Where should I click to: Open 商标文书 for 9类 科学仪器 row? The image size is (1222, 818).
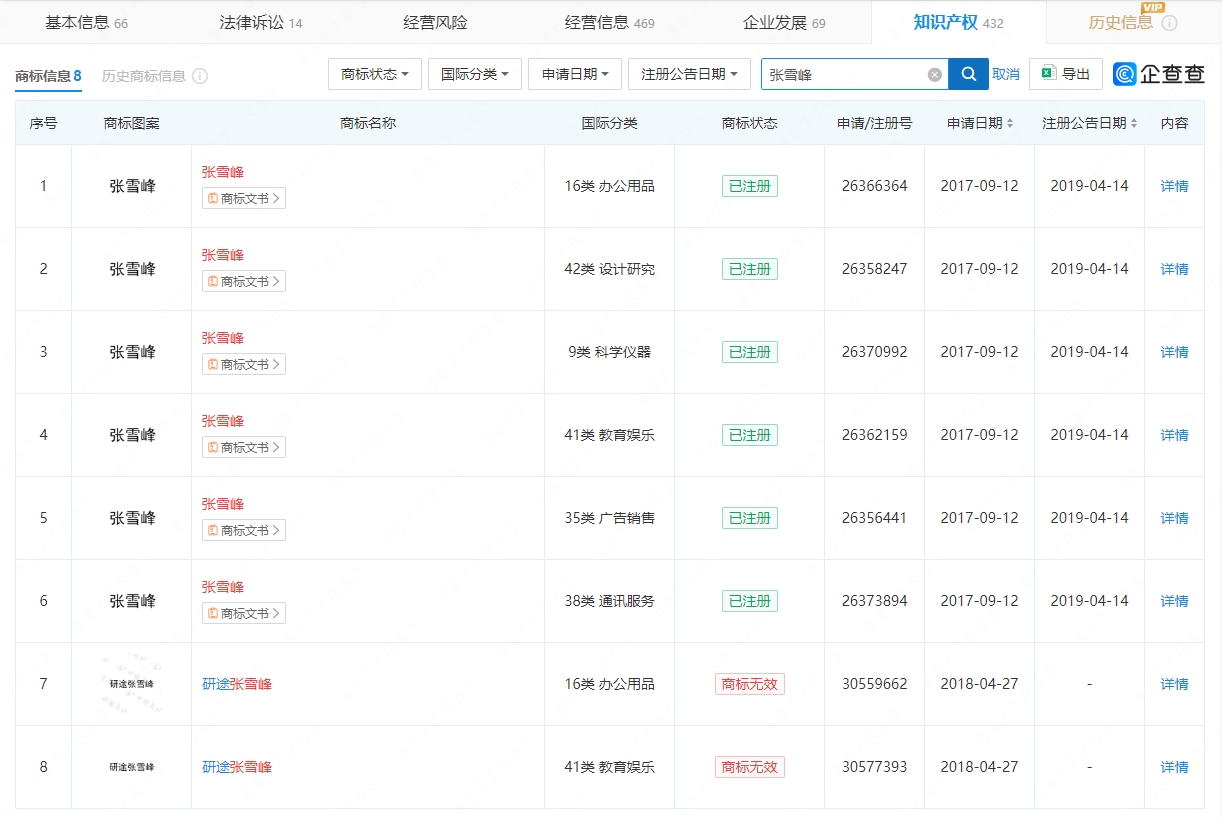tap(244, 364)
